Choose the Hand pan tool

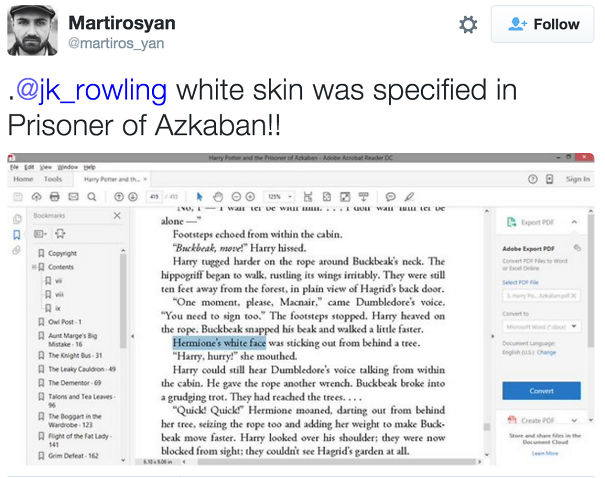pyautogui.click(x=218, y=197)
